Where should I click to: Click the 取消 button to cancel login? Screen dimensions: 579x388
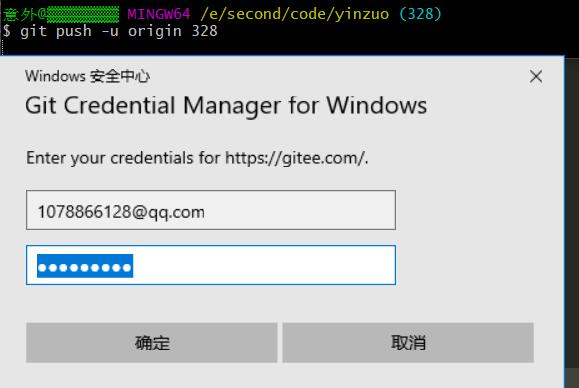pos(408,343)
